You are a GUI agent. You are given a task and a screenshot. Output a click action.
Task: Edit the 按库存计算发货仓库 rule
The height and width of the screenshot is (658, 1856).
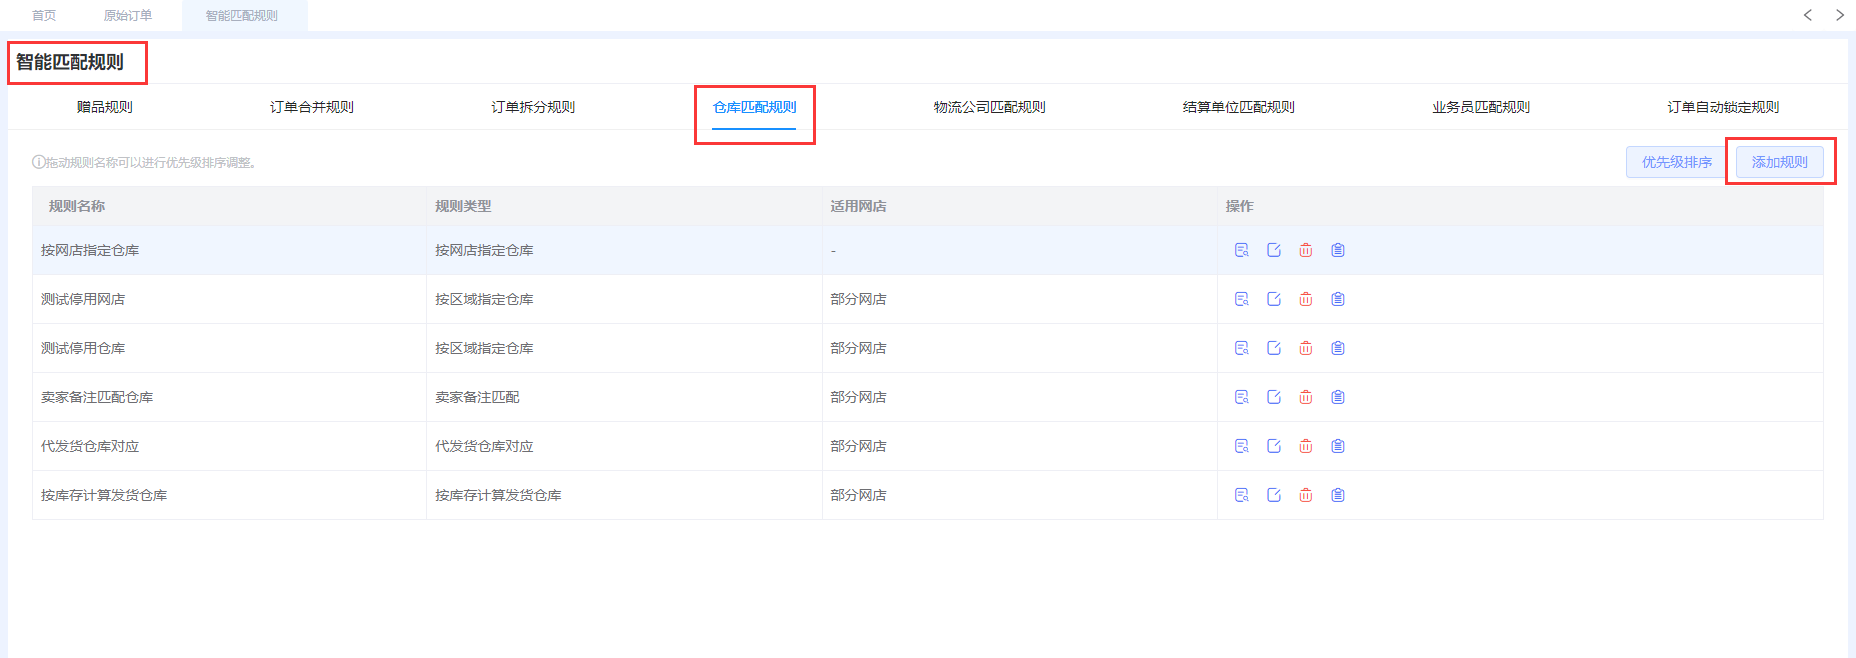[x=1274, y=495]
